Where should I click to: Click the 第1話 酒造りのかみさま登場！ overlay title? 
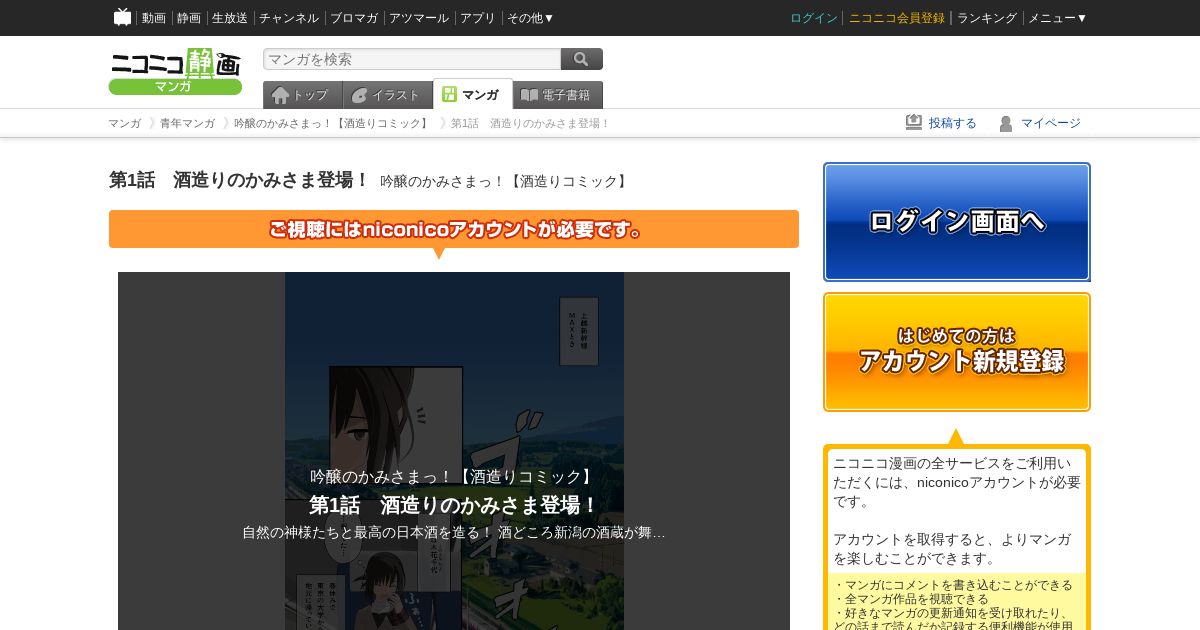click(454, 505)
